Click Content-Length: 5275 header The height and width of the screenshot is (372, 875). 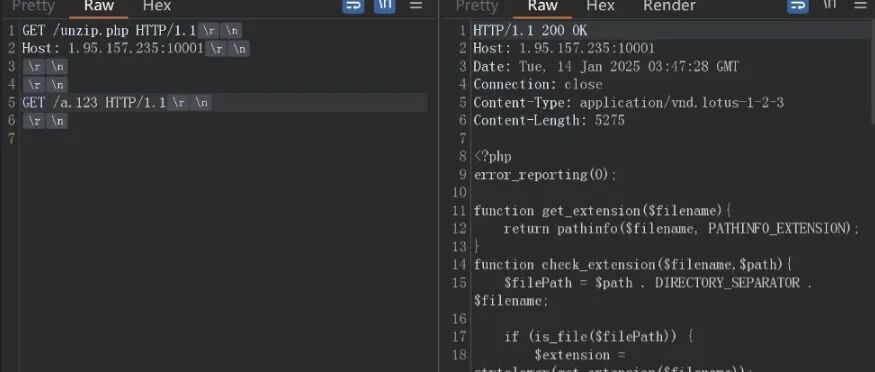[549, 120]
